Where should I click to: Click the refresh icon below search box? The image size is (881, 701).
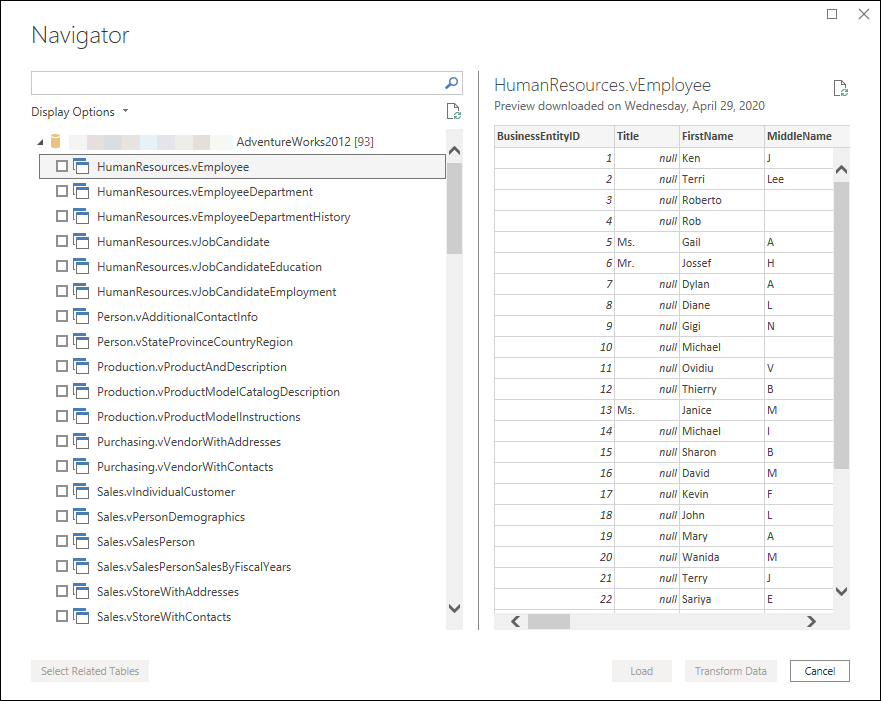pyautogui.click(x=453, y=112)
